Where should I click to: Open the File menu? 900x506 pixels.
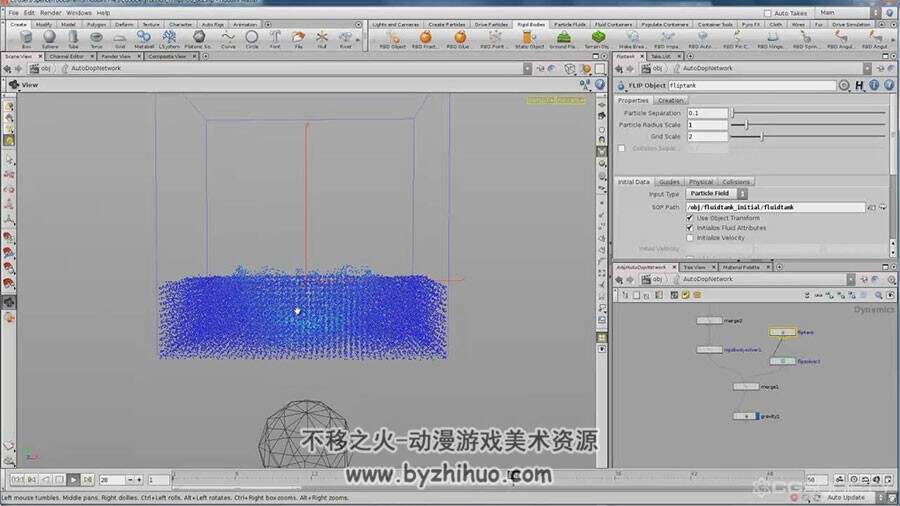point(13,13)
